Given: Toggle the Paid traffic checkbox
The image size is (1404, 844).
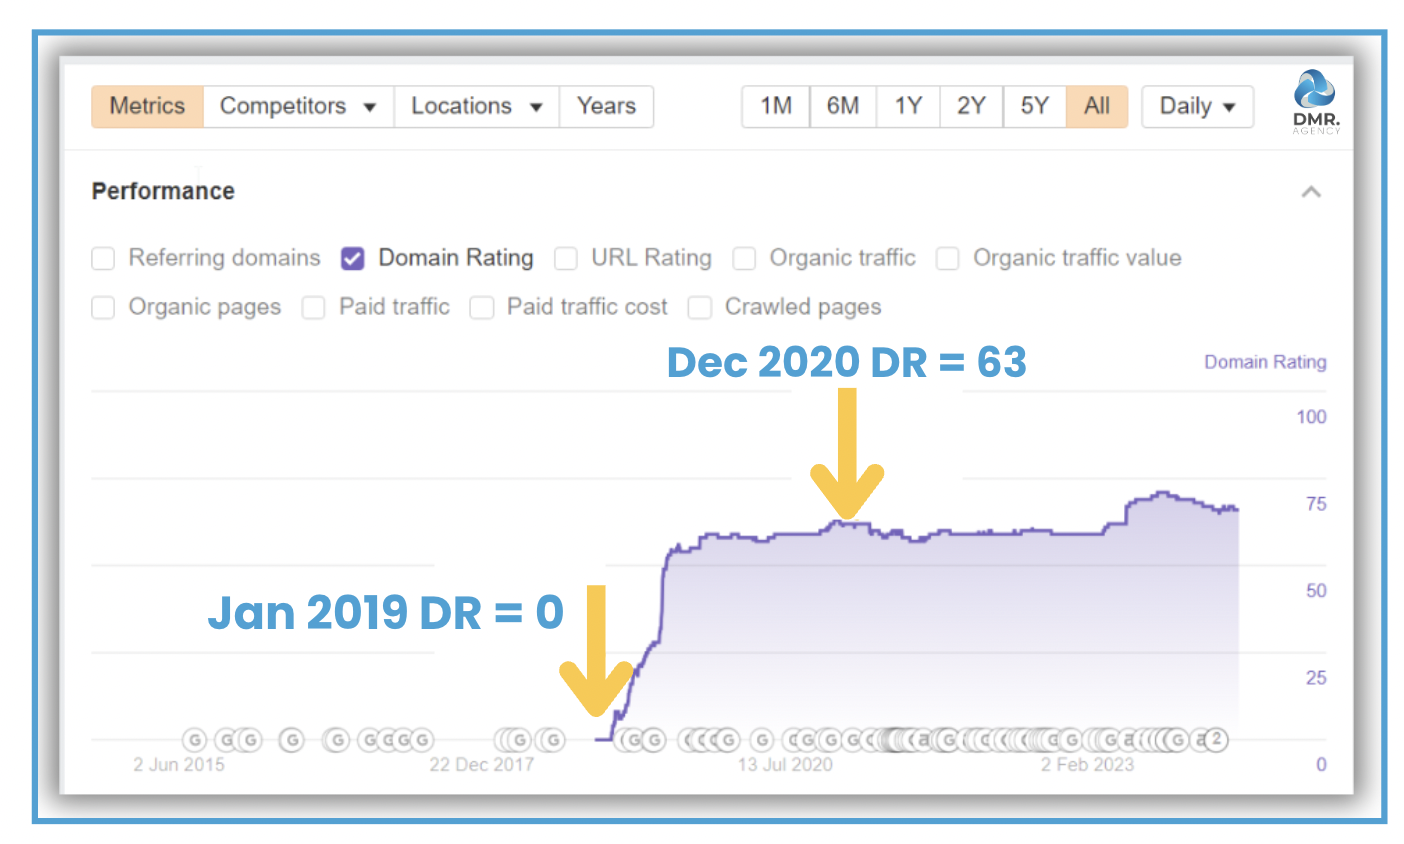Looking at the screenshot, I should pyautogui.click(x=314, y=308).
